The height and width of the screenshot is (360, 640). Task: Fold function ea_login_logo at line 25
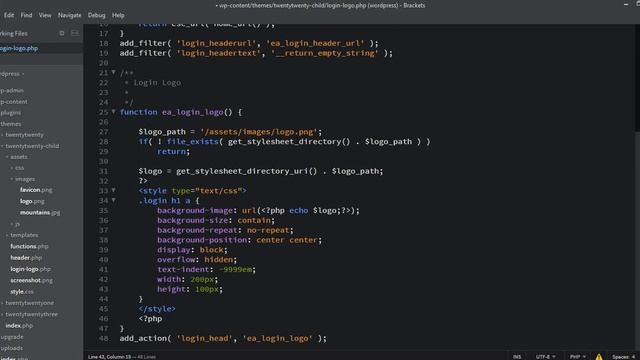pos(113,111)
